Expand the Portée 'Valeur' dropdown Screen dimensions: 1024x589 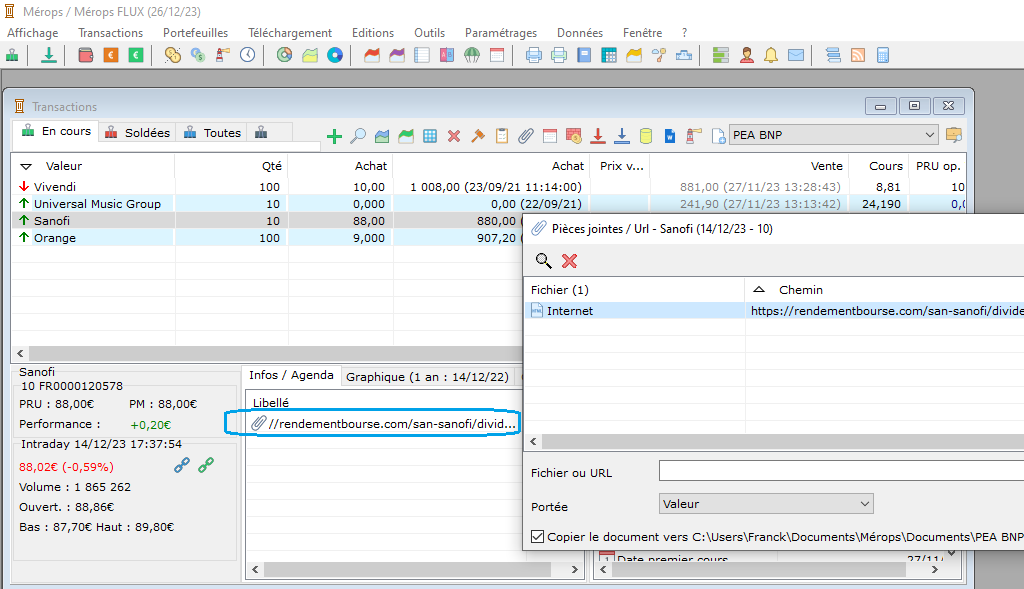(766, 504)
